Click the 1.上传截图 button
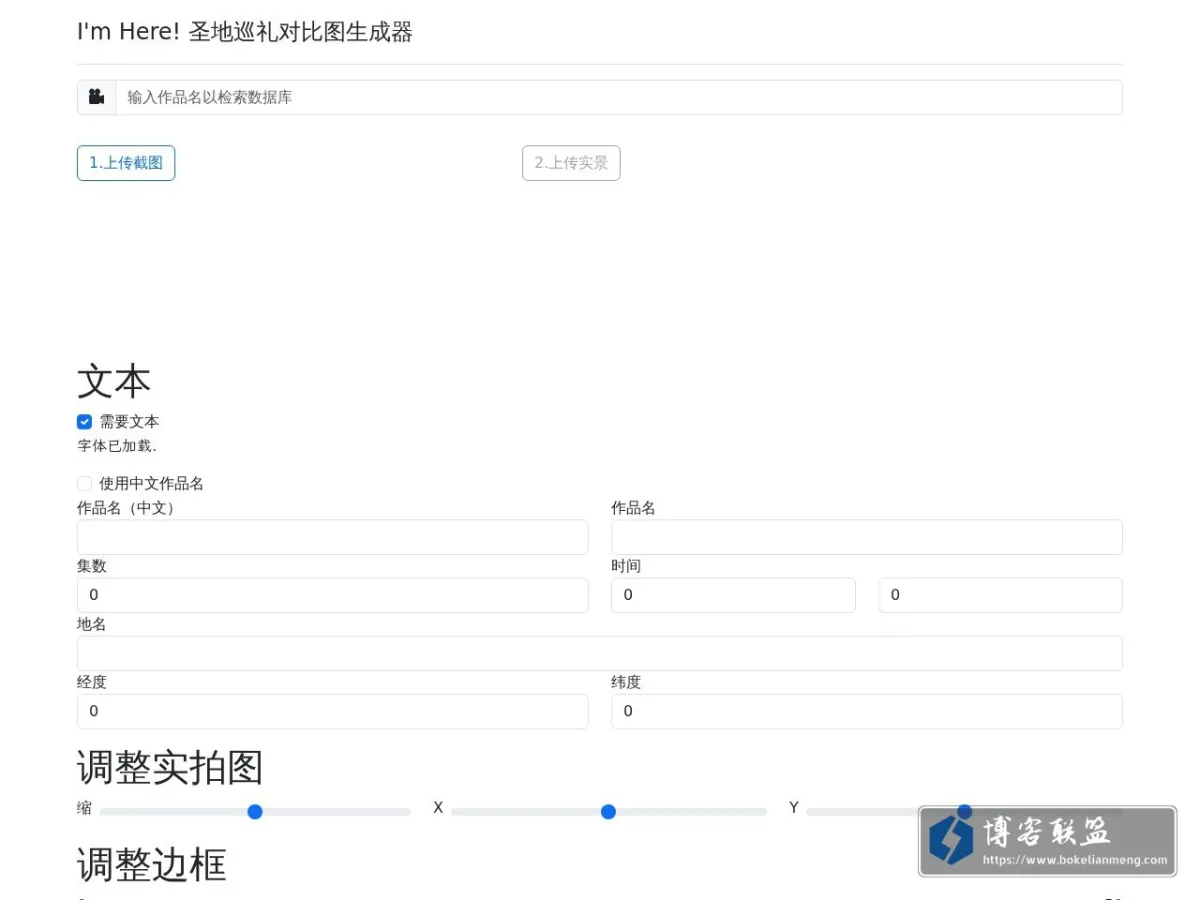Image resolution: width=1200 pixels, height=900 pixels. tap(126, 163)
